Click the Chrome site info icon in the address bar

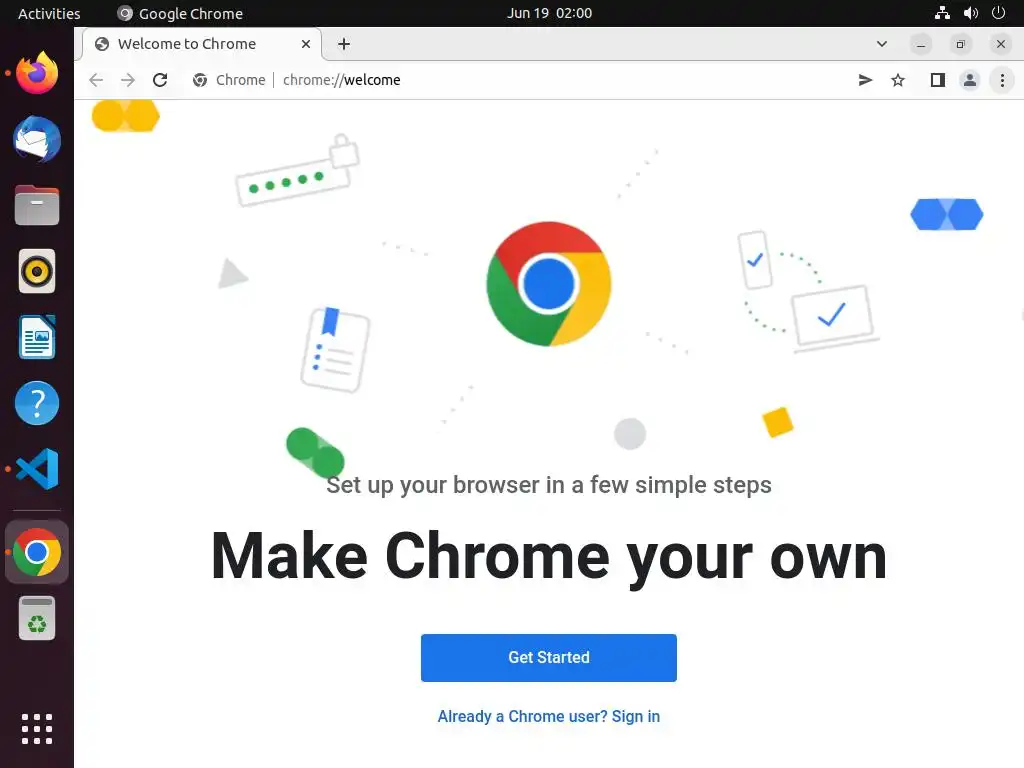pos(200,80)
